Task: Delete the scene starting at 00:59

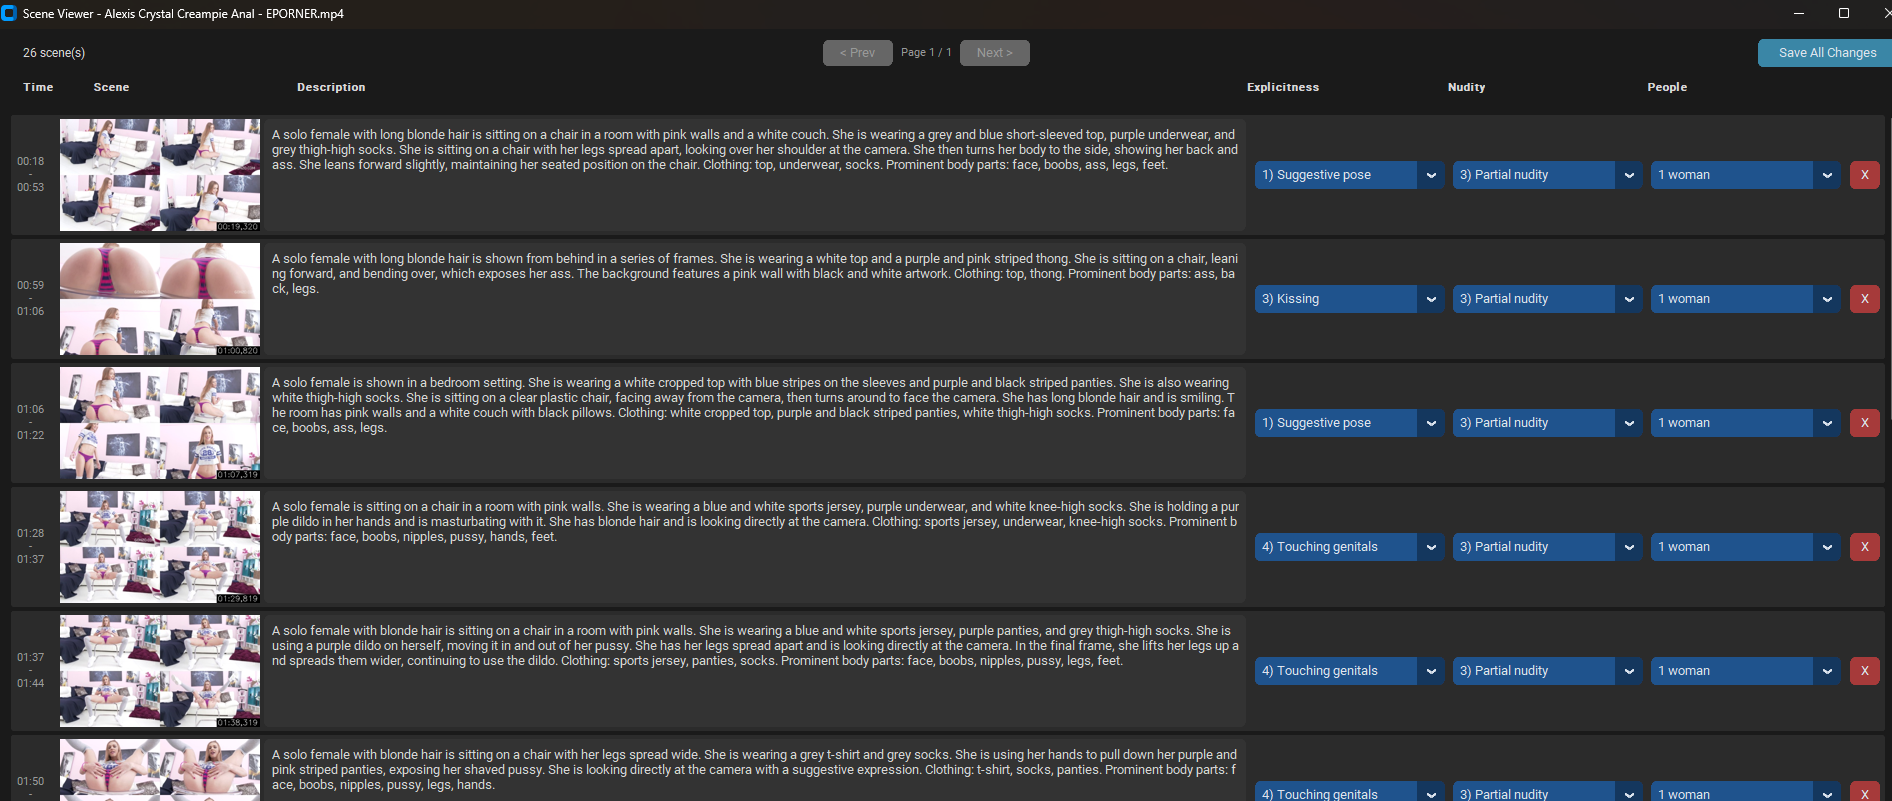Action: tap(1864, 299)
